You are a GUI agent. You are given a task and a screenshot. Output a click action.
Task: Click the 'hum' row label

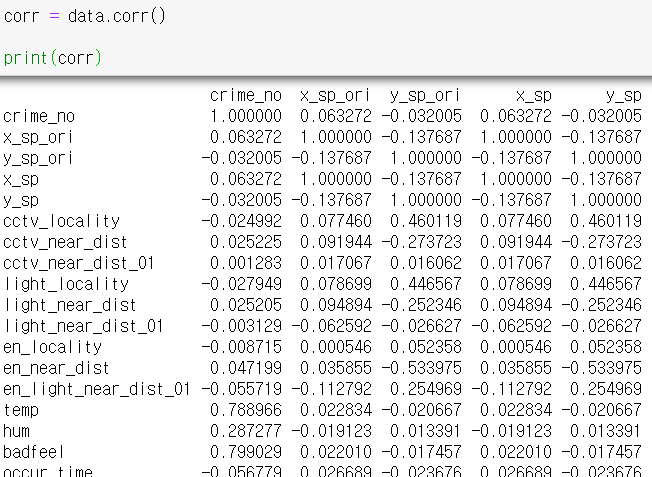(16, 431)
